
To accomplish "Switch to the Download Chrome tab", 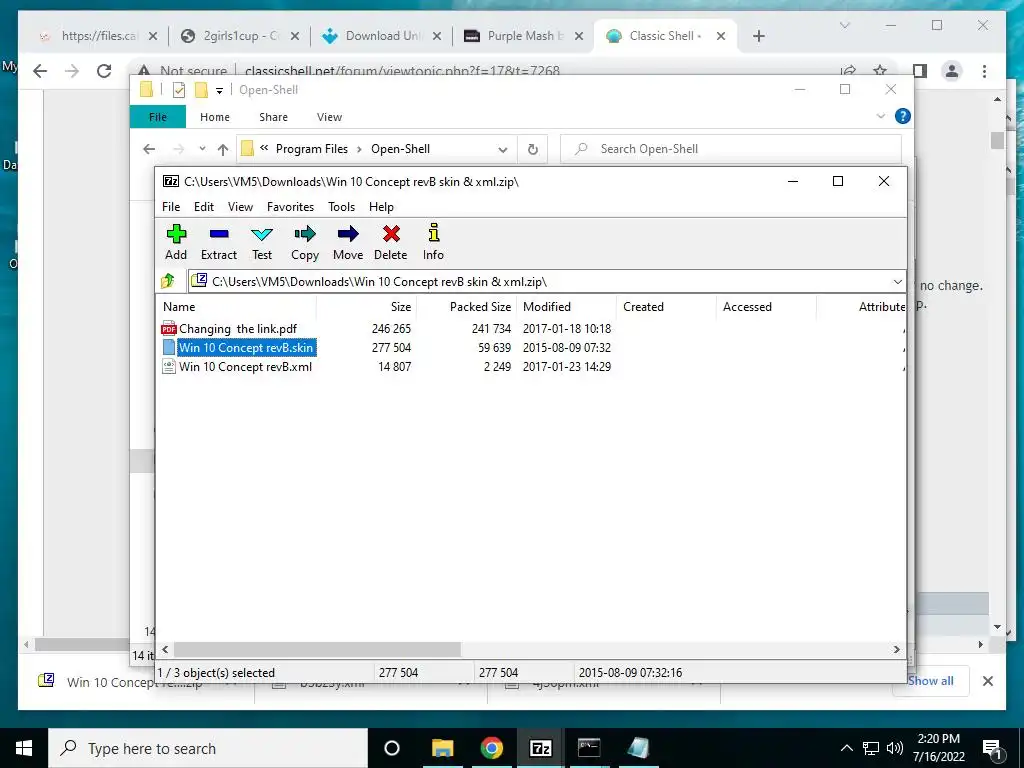I will pyautogui.click(x=381, y=36).
